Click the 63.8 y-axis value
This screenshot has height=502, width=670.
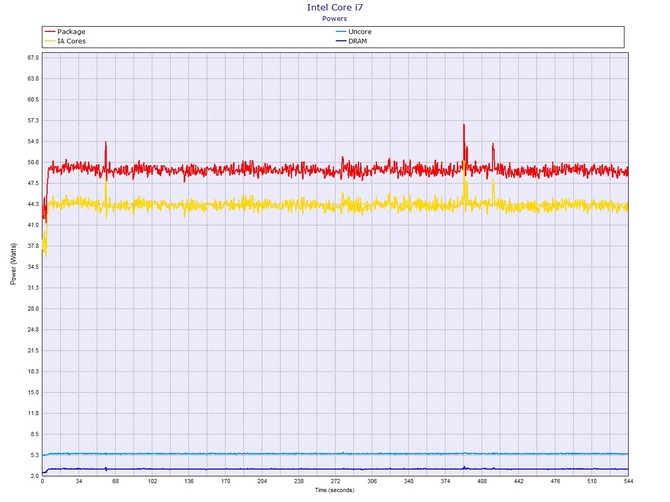(33, 79)
